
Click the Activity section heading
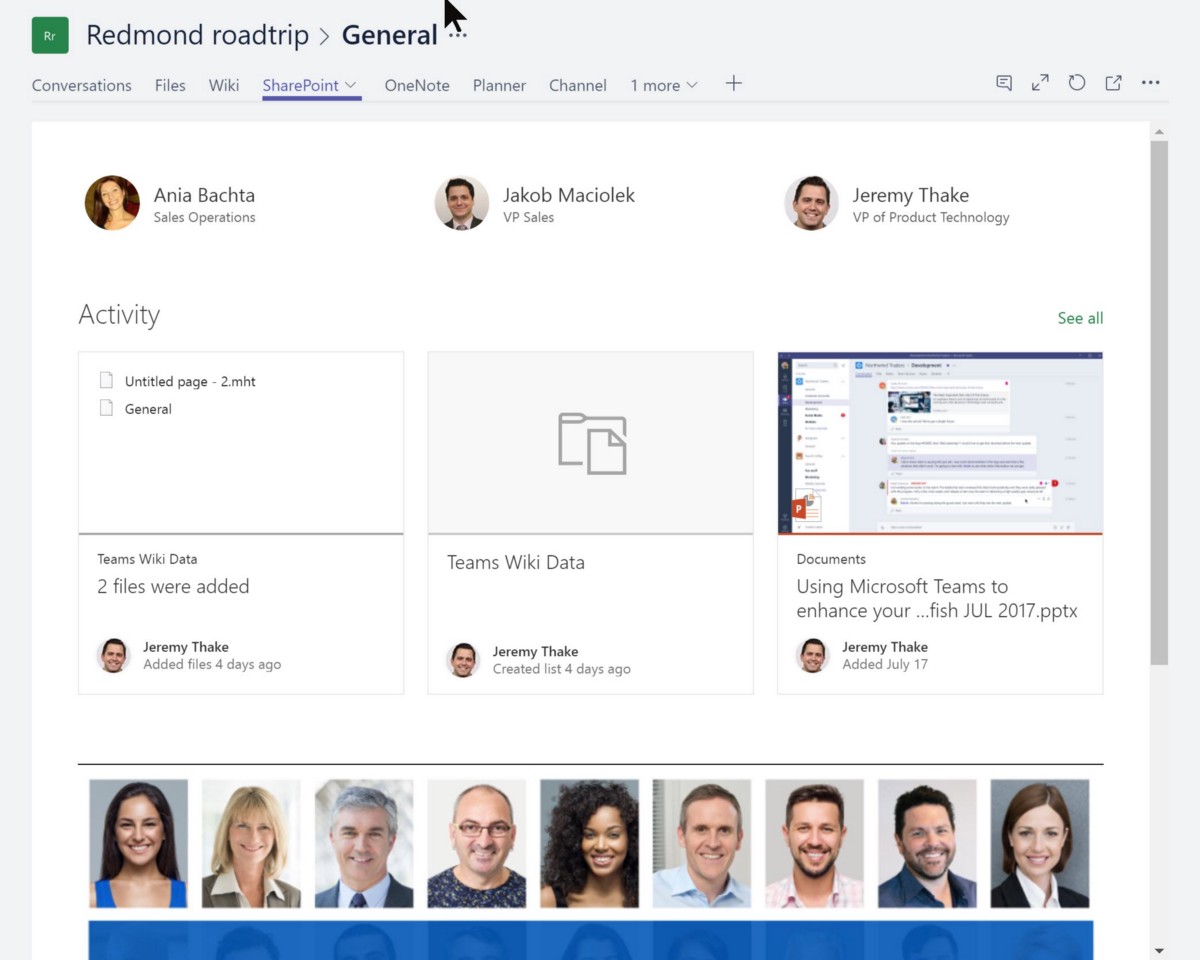tap(119, 315)
